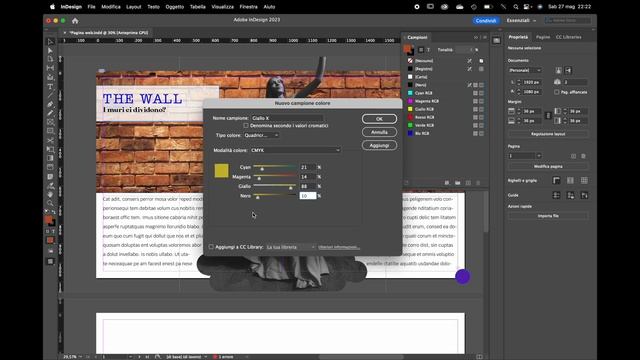Open La tua libreria dropdown
This screenshot has width=640, height=360.
[291, 247]
